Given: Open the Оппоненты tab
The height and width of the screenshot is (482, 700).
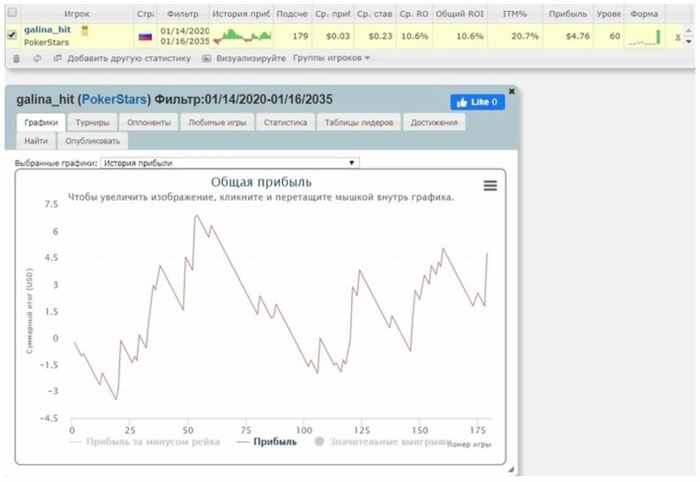Looking at the screenshot, I should click(149, 122).
